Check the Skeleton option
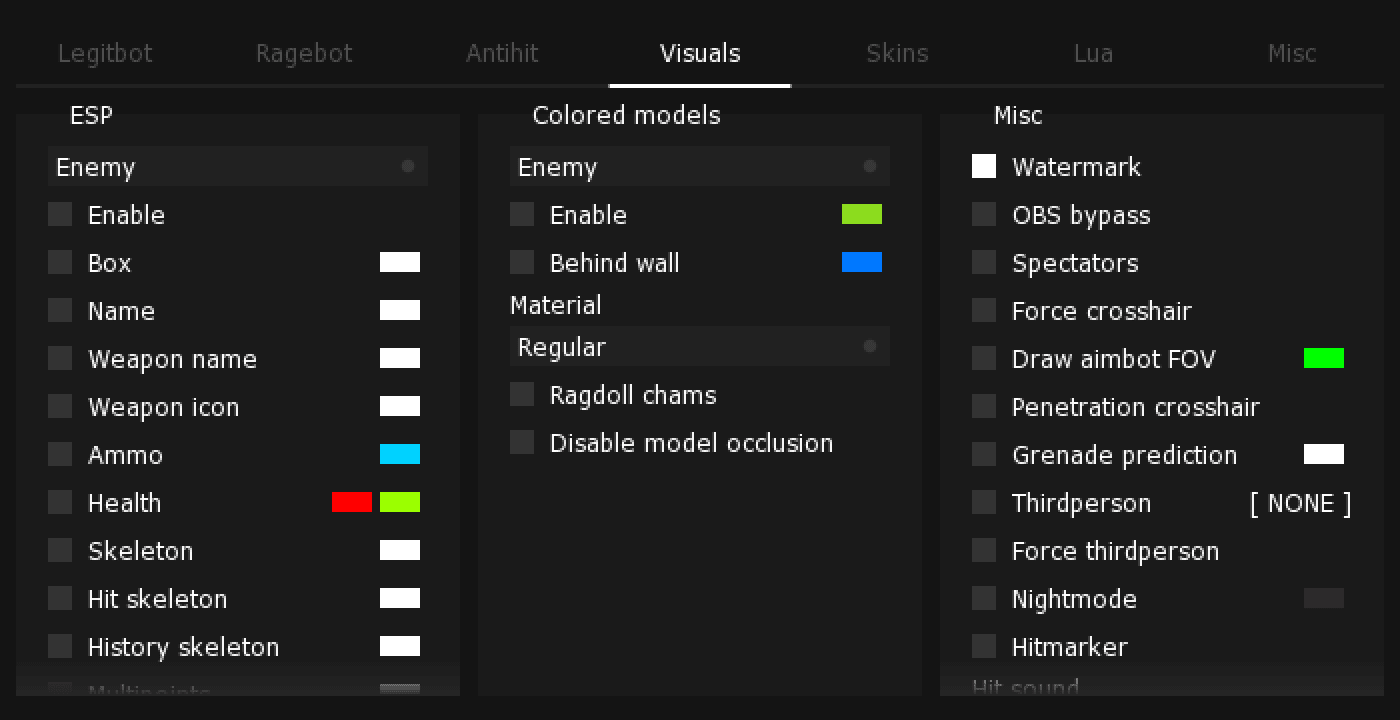The height and width of the screenshot is (720, 1400). [60, 551]
